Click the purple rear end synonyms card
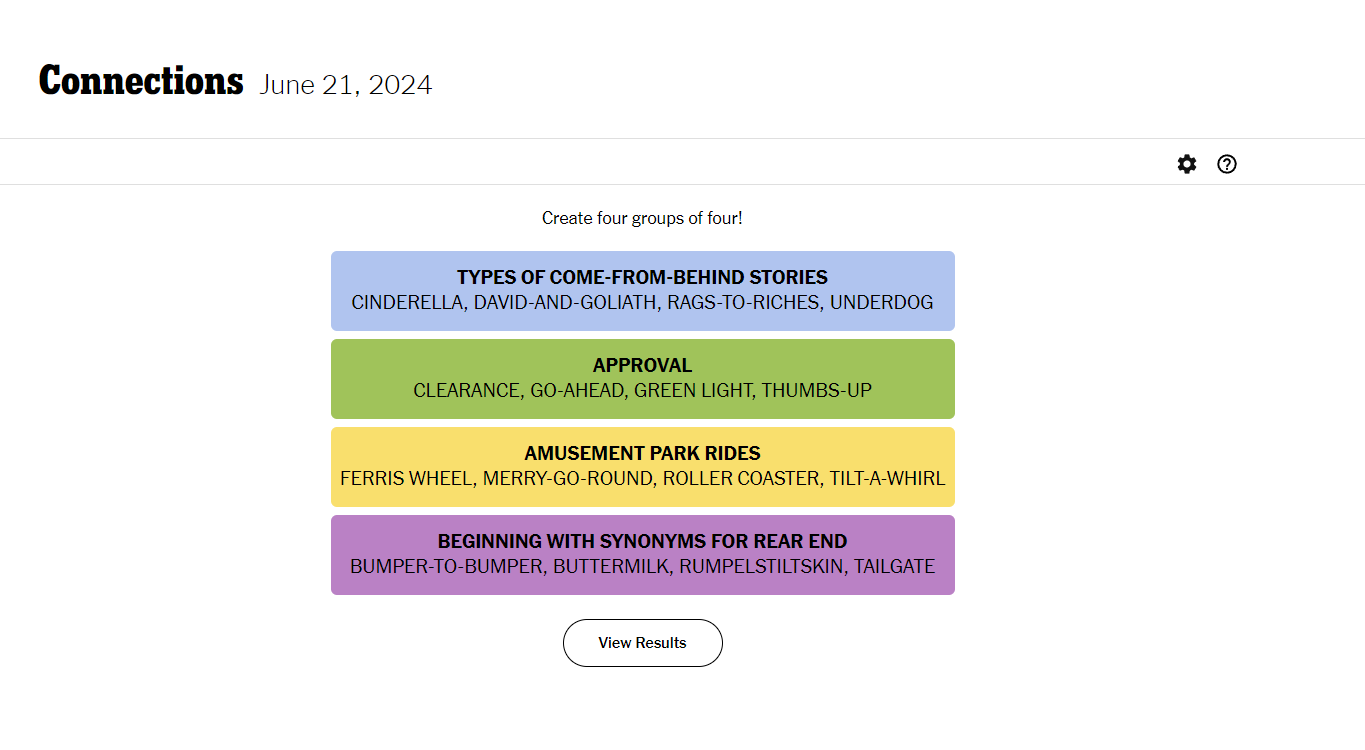 (x=643, y=555)
